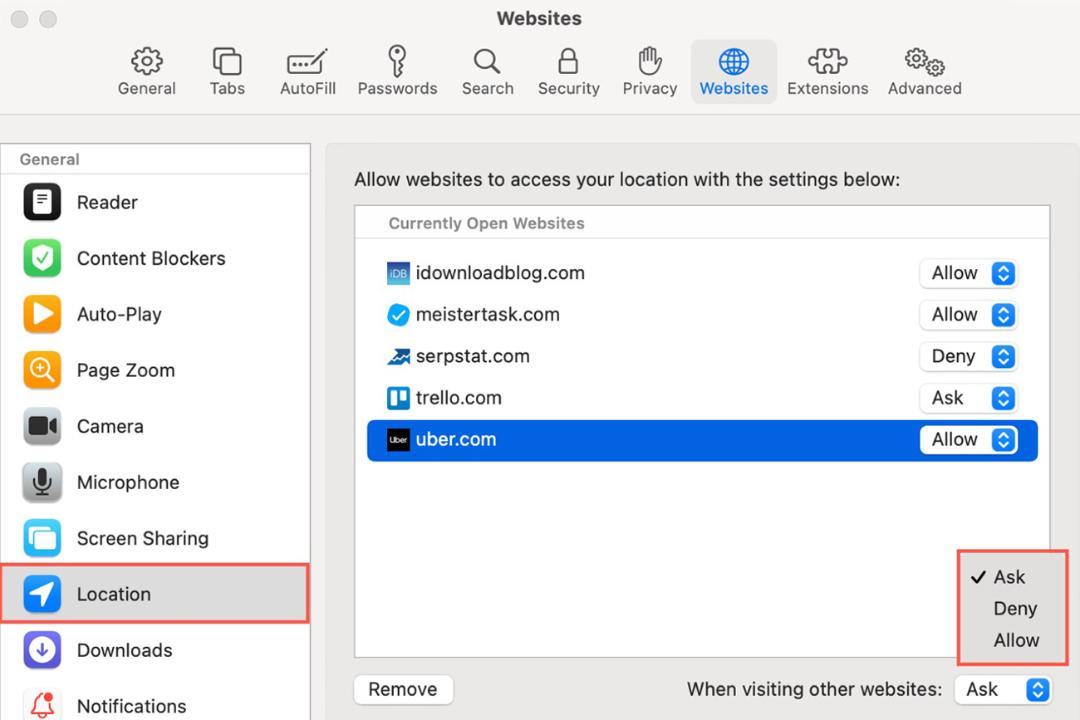The width and height of the screenshot is (1080, 720).
Task: Open the Privacy hand icon
Action: [650, 61]
